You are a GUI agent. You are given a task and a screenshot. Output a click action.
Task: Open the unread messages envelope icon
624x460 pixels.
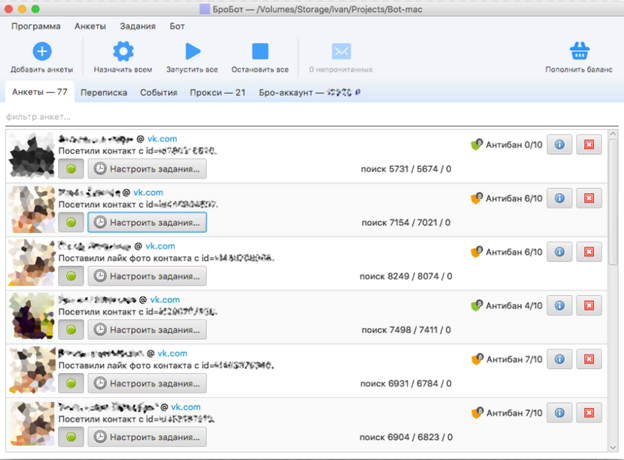(x=341, y=51)
